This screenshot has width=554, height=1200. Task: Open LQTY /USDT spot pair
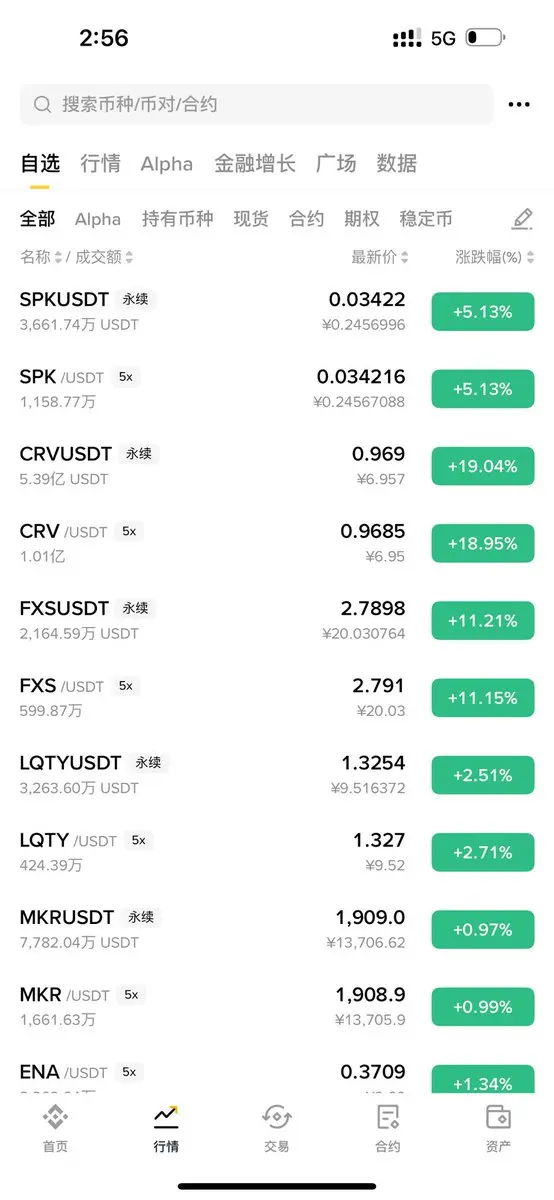tap(277, 851)
